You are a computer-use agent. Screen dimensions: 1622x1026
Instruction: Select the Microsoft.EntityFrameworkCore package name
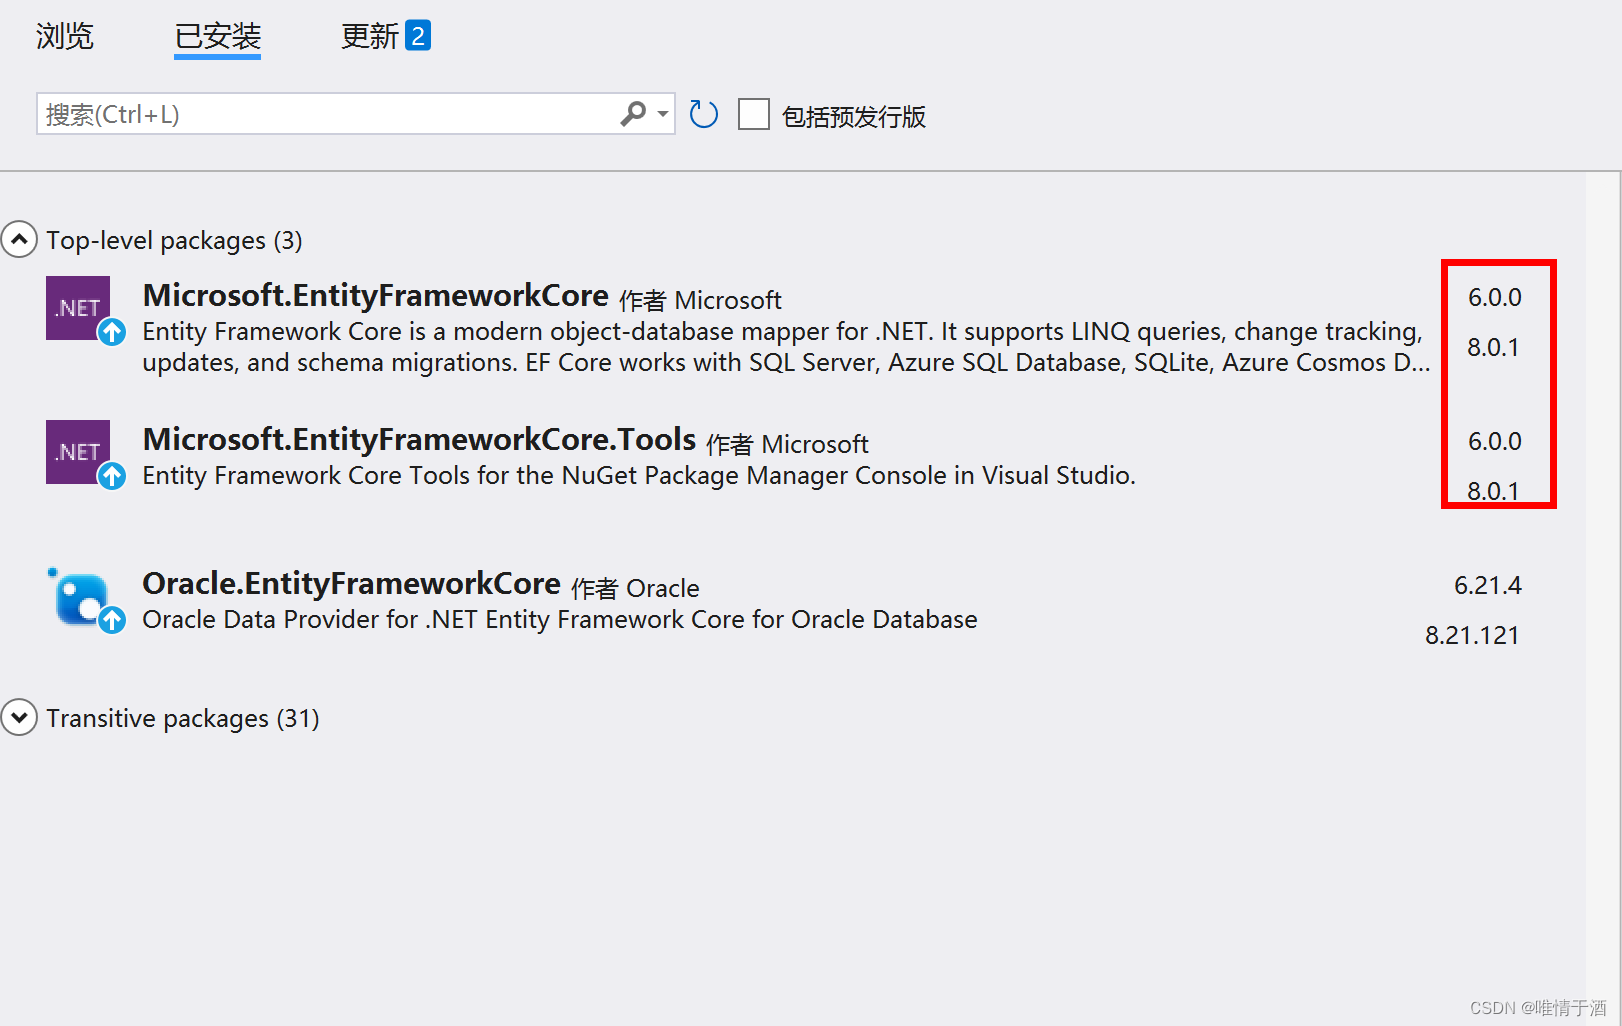pos(376,295)
